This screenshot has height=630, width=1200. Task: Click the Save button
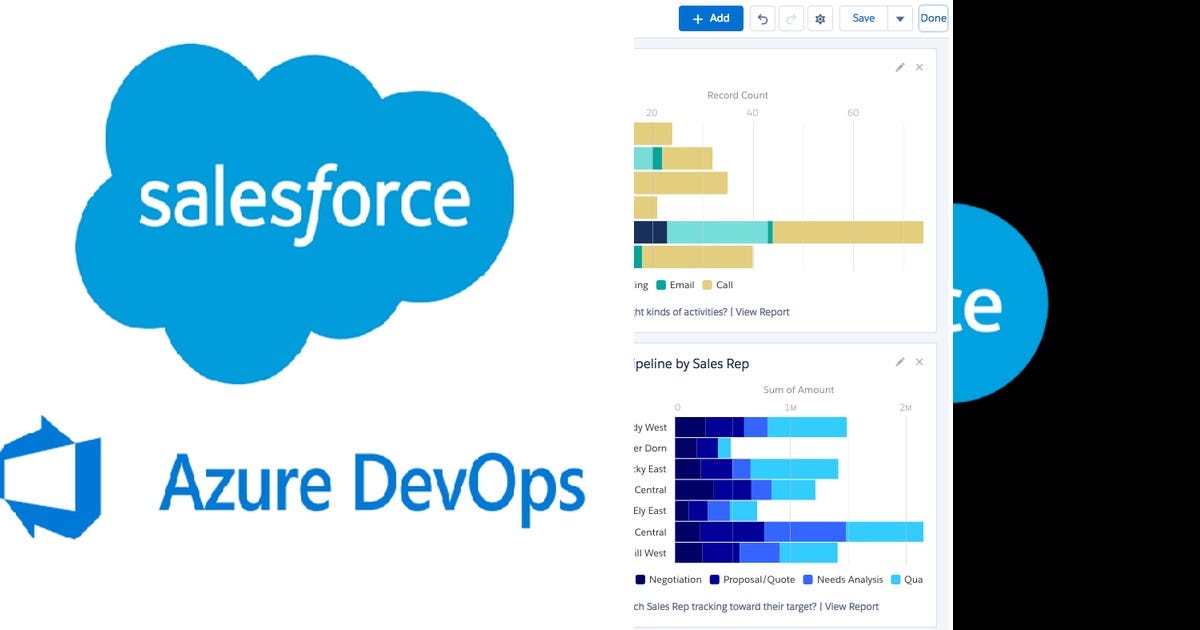click(x=862, y=18)
